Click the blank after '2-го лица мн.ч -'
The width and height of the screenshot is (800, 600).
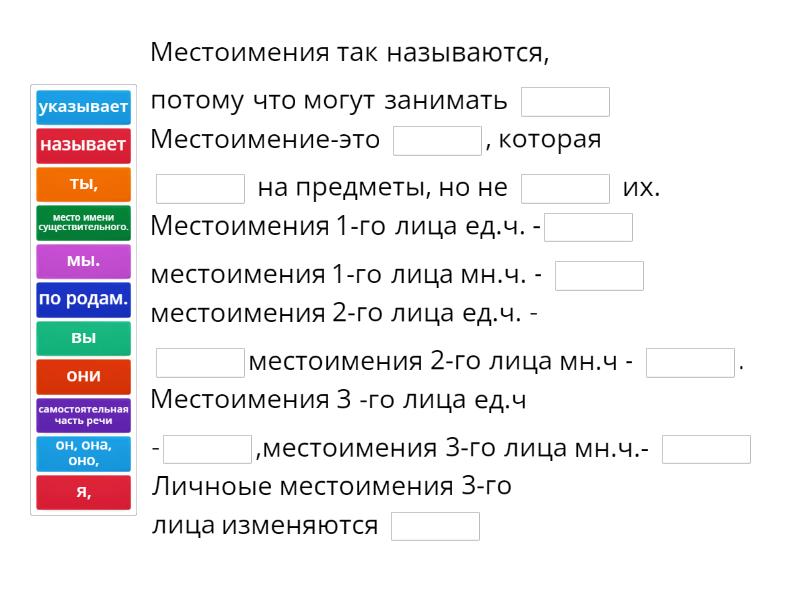tap(690, 363)
